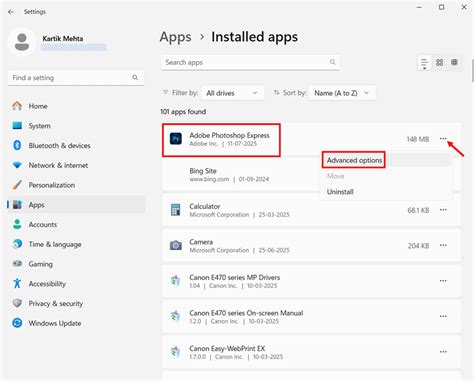Switch to grid view layout
474x381 pixels.
point(439,62)
